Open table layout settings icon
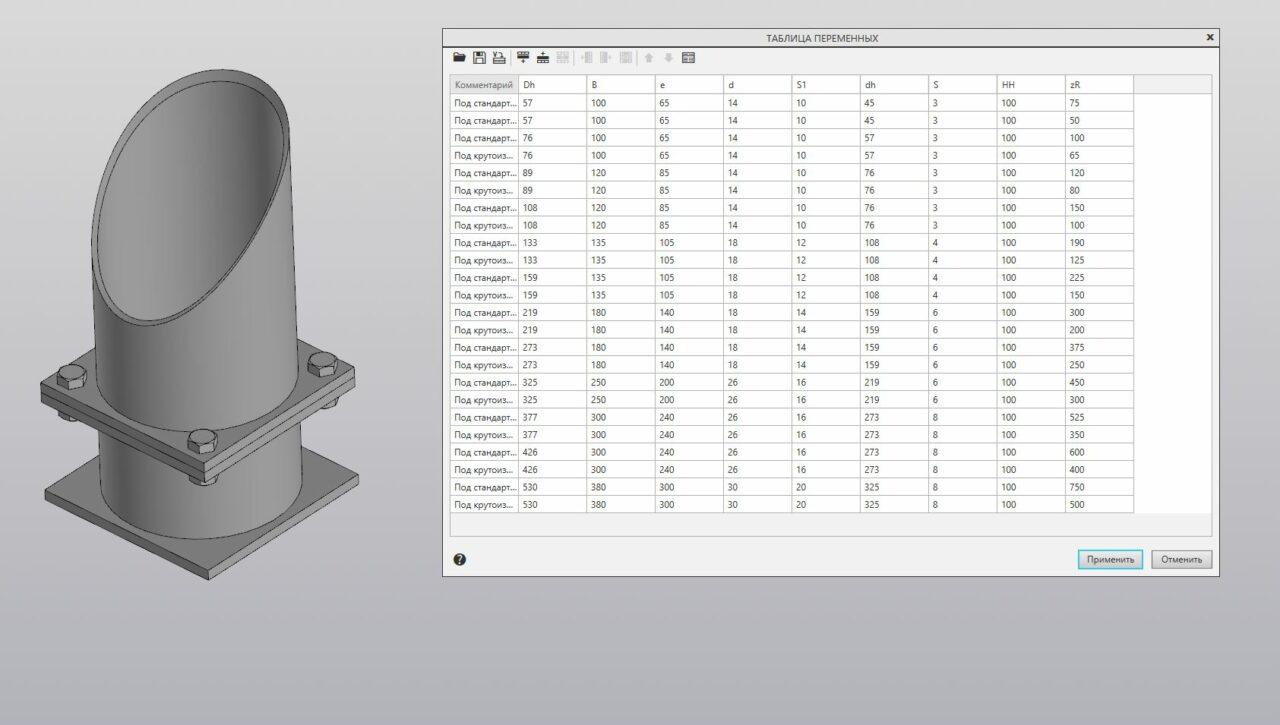The width and height of the screenshot is (1280, 725). point(688,58)
